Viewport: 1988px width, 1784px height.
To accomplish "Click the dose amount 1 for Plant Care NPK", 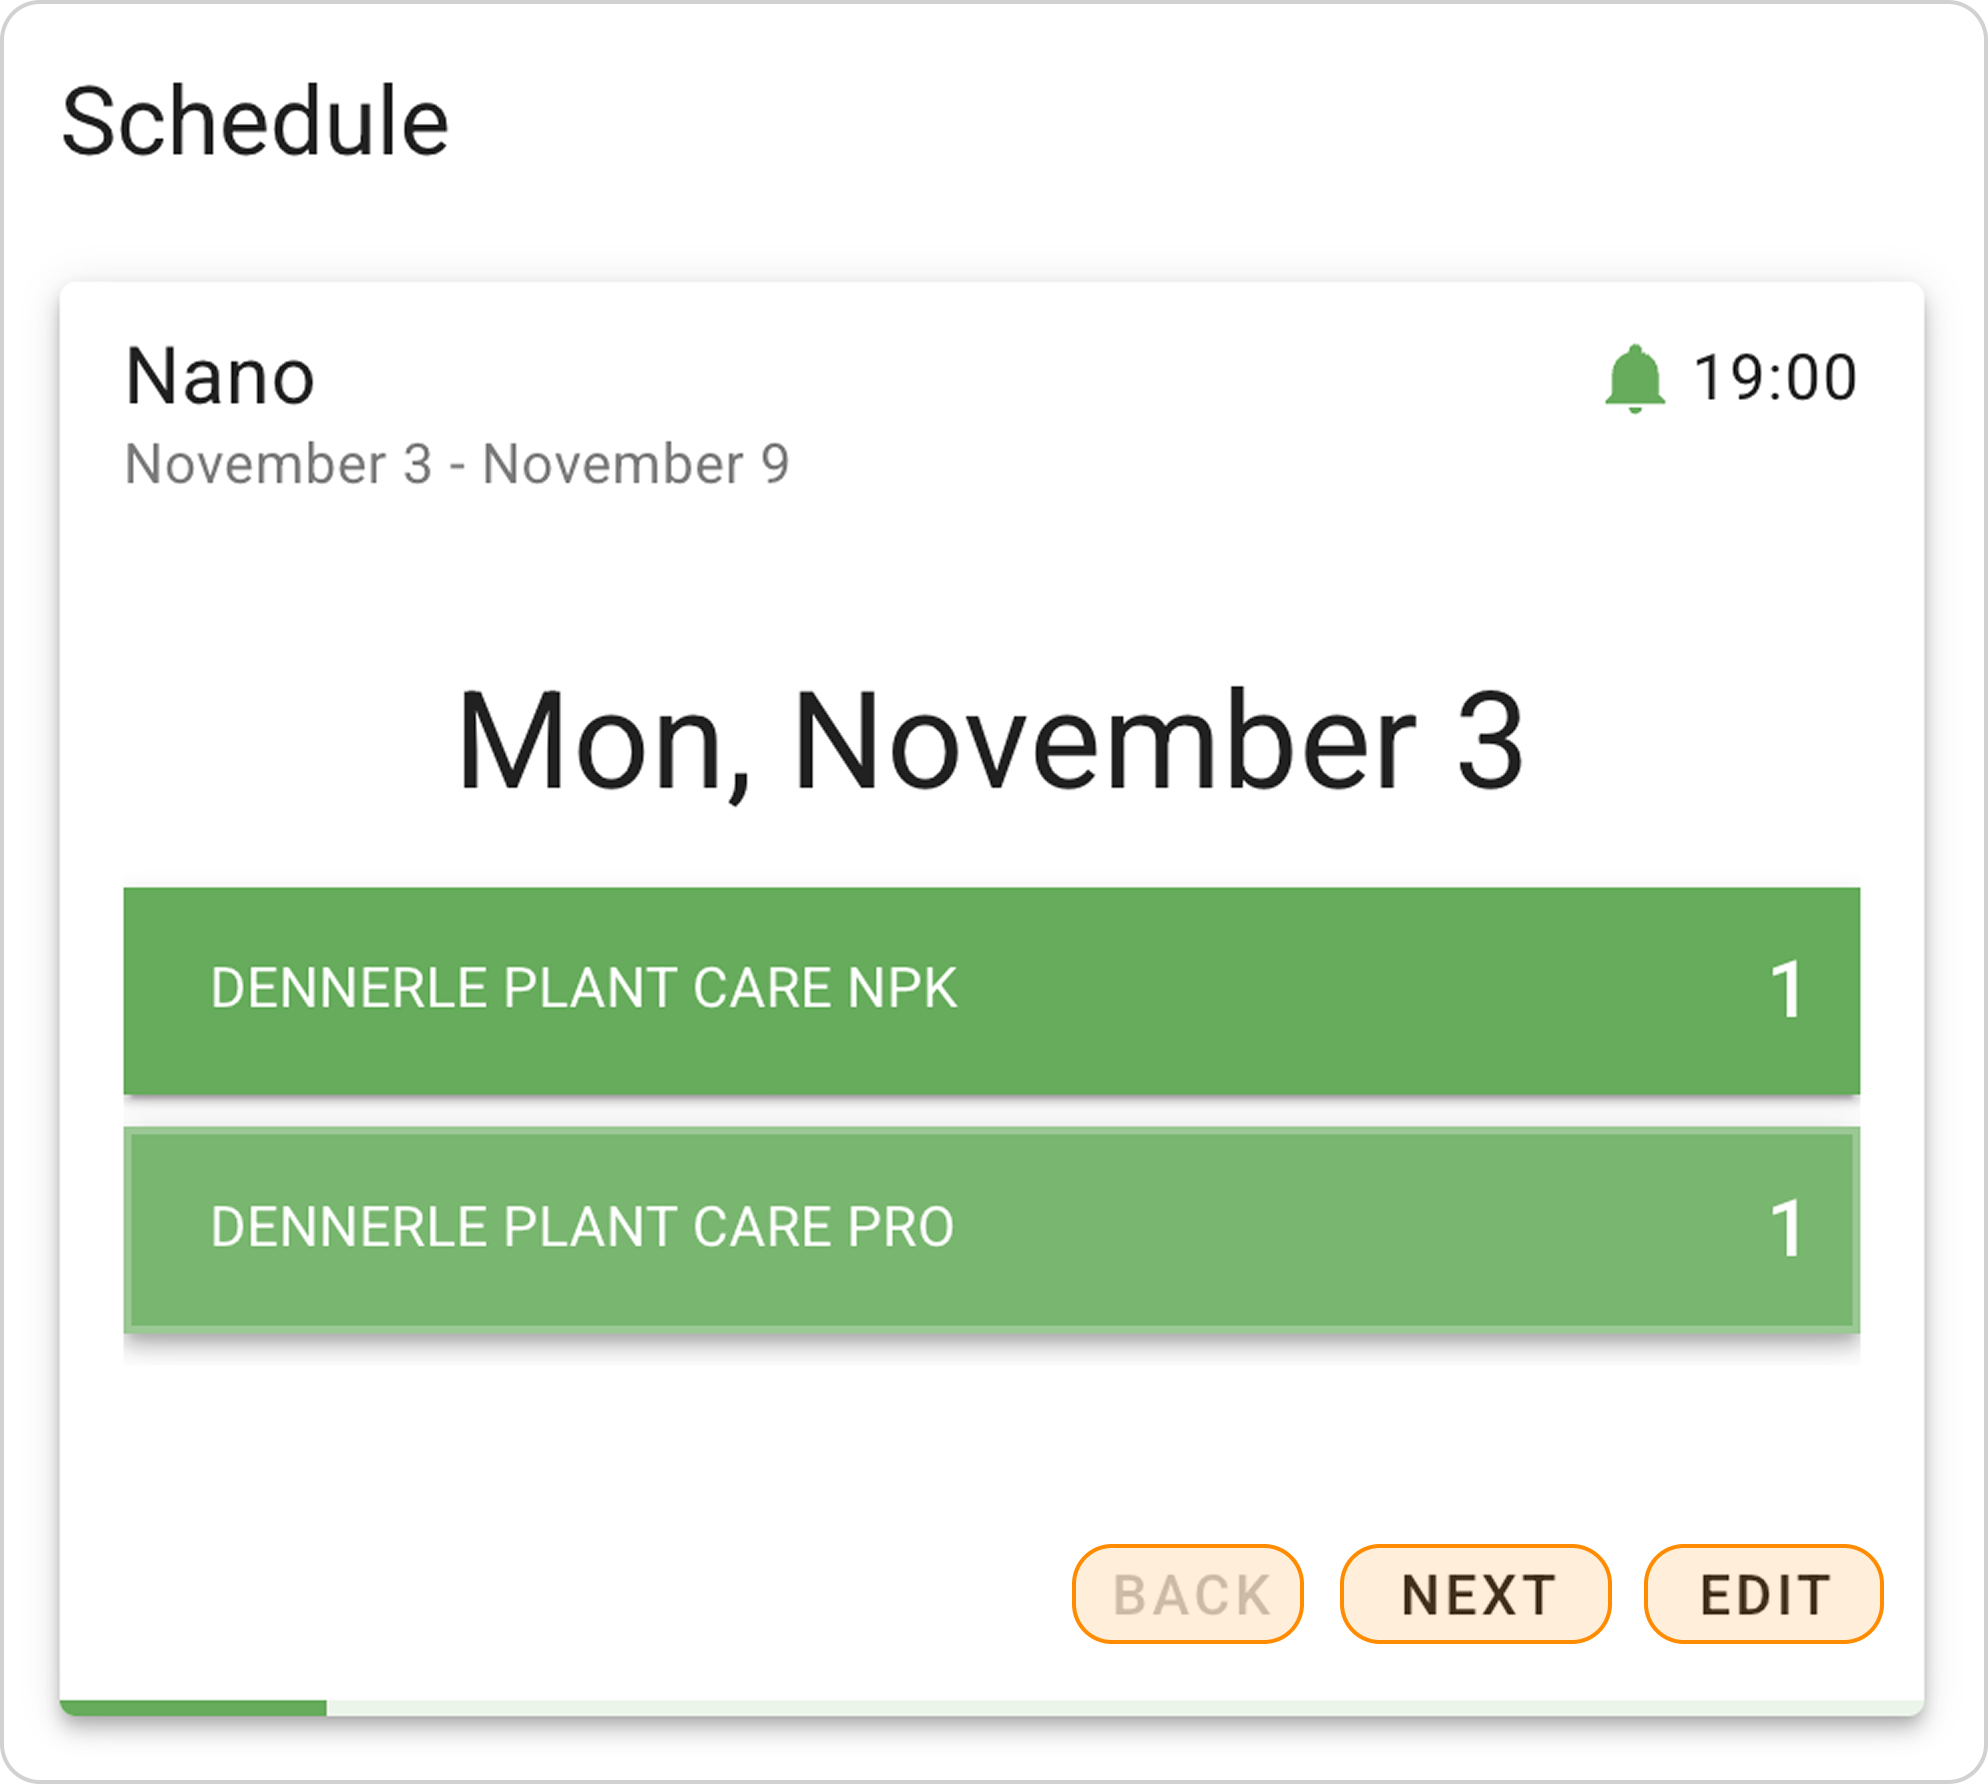I will point(1786,991).
